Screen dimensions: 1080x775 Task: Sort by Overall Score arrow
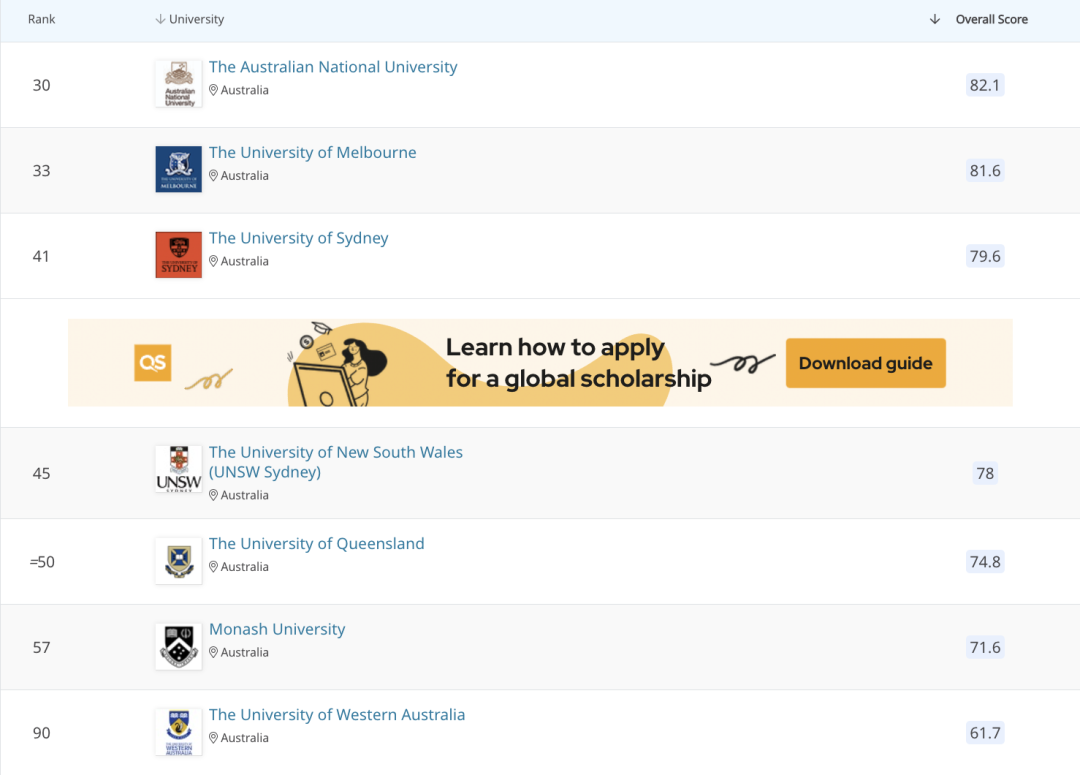pyautogui.click(x=935, y=20)
